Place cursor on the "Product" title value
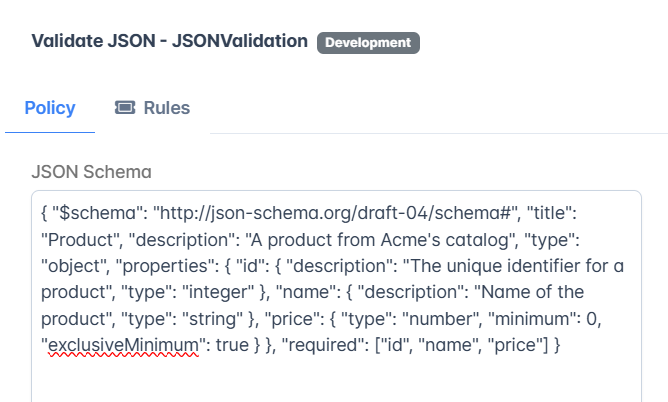This screenshot has height=402, width=668. coord(78,240)
